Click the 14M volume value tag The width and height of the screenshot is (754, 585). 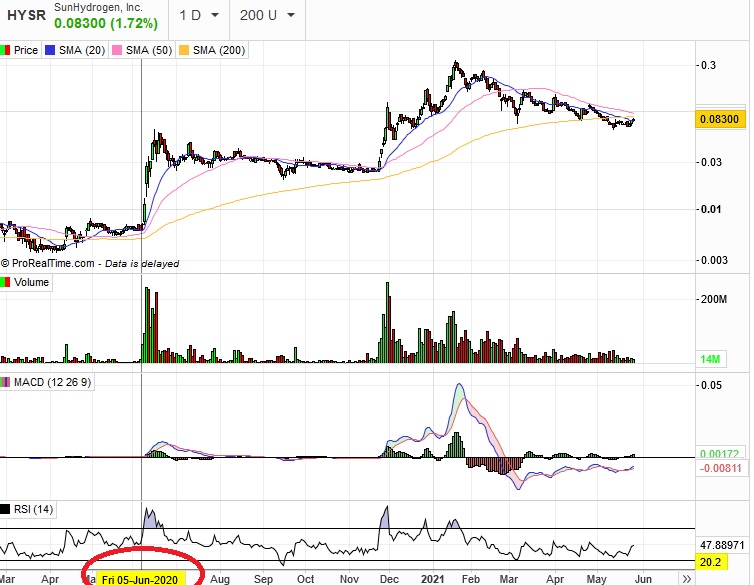point(710,359)
